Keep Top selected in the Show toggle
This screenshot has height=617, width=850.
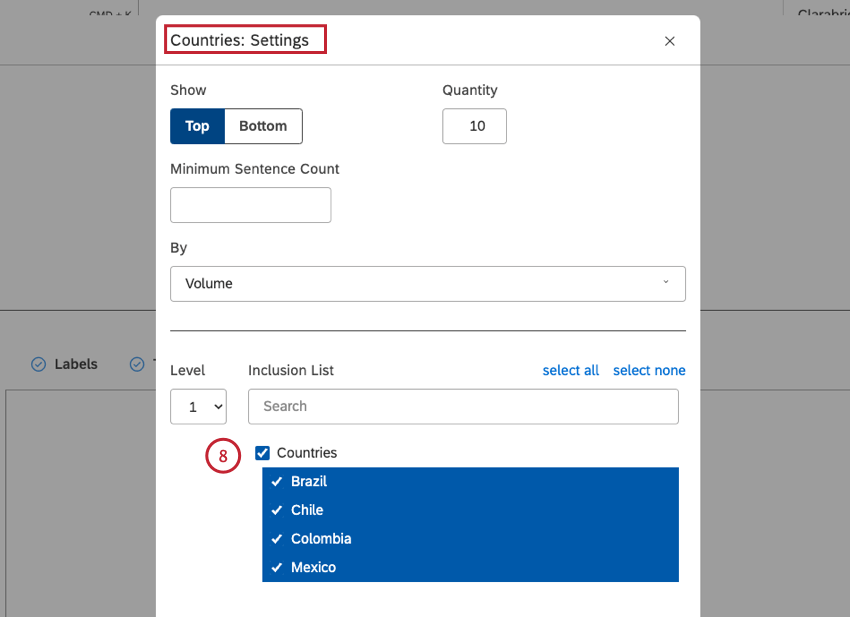pos(197,126)
